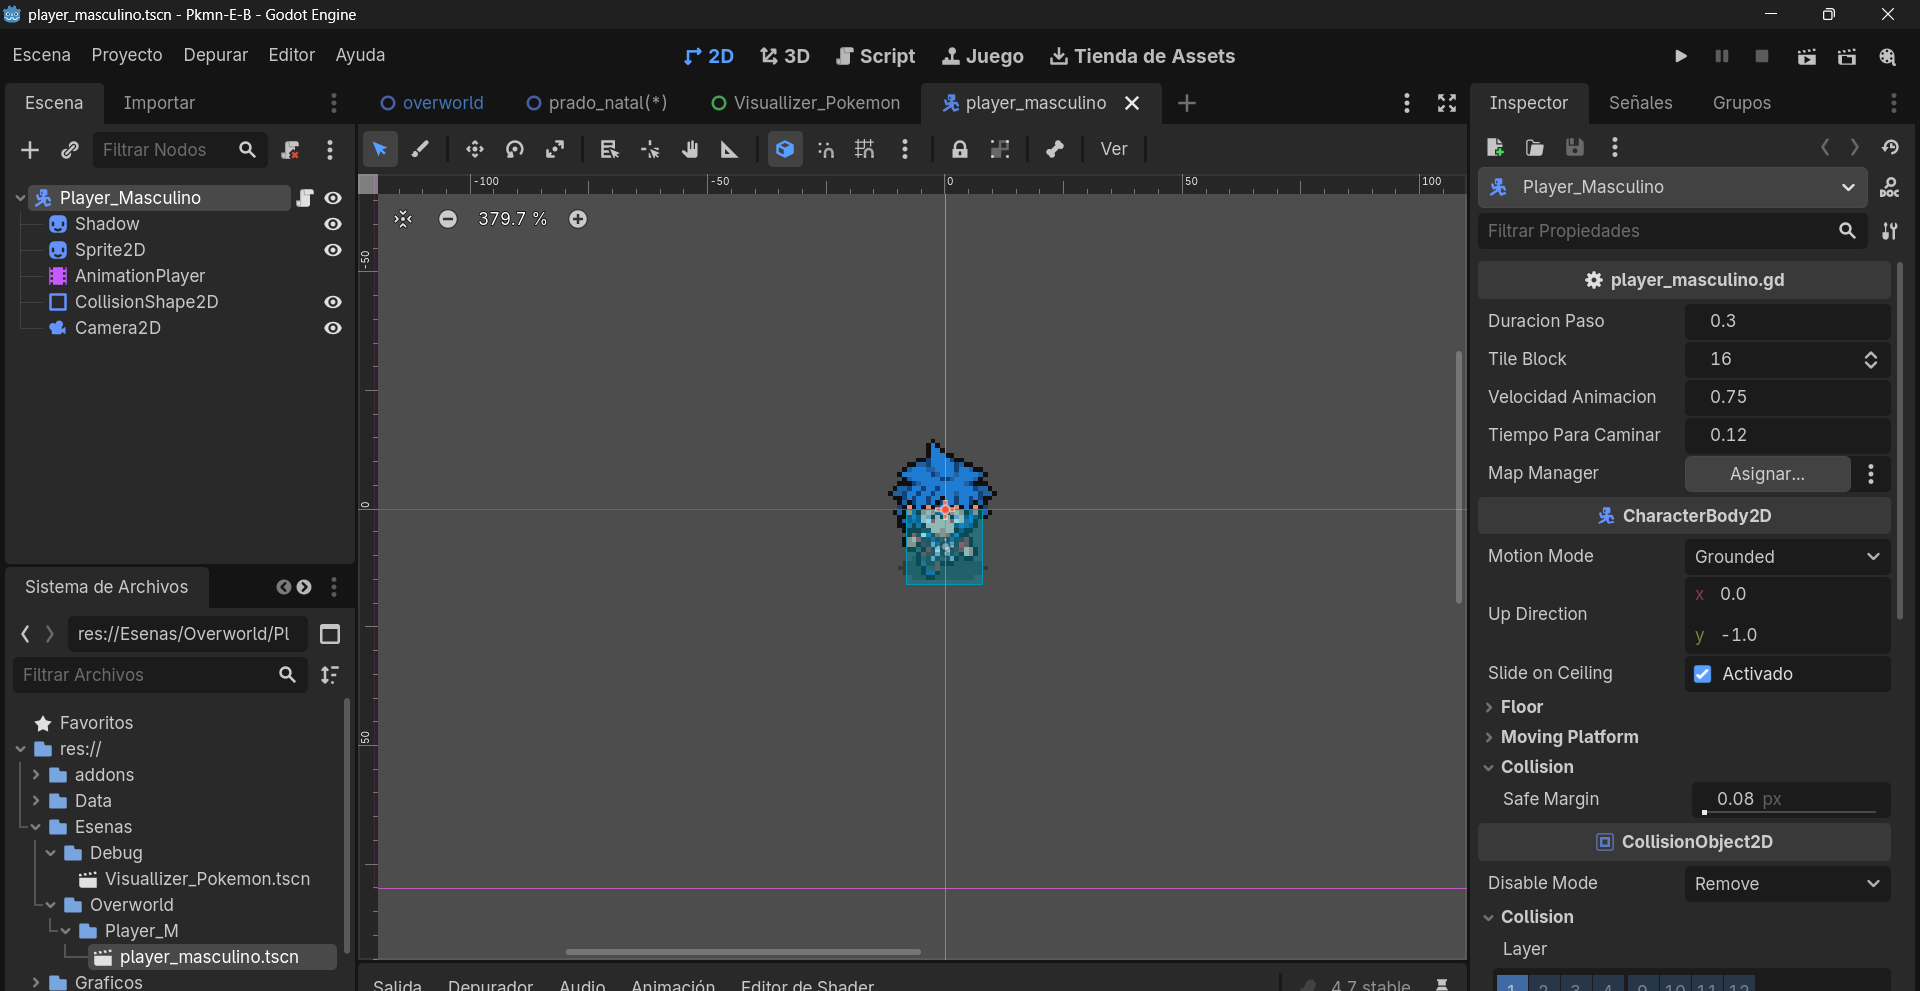Open the Tienda de Assets workspace

pyautogui.click(x=1142, y=57)
